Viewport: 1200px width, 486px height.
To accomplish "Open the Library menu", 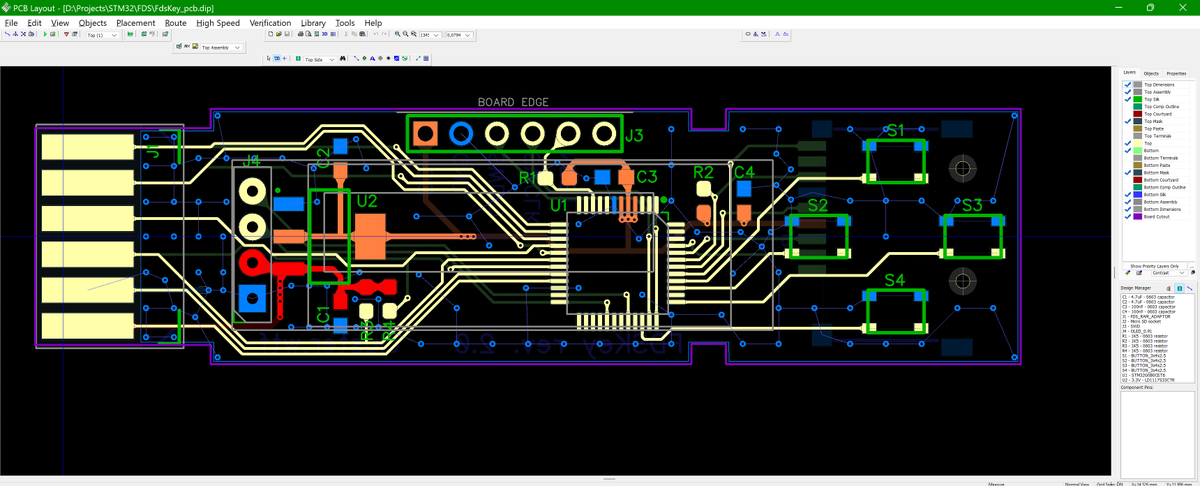I will [313, 22].
